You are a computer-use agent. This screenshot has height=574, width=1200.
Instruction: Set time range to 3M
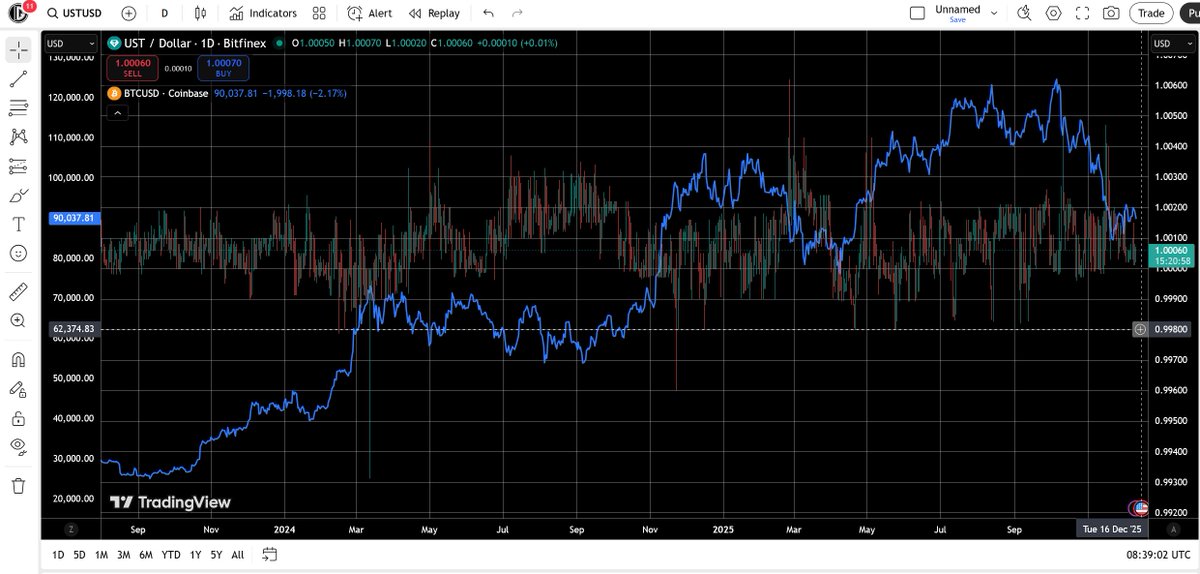click(123, 554)
